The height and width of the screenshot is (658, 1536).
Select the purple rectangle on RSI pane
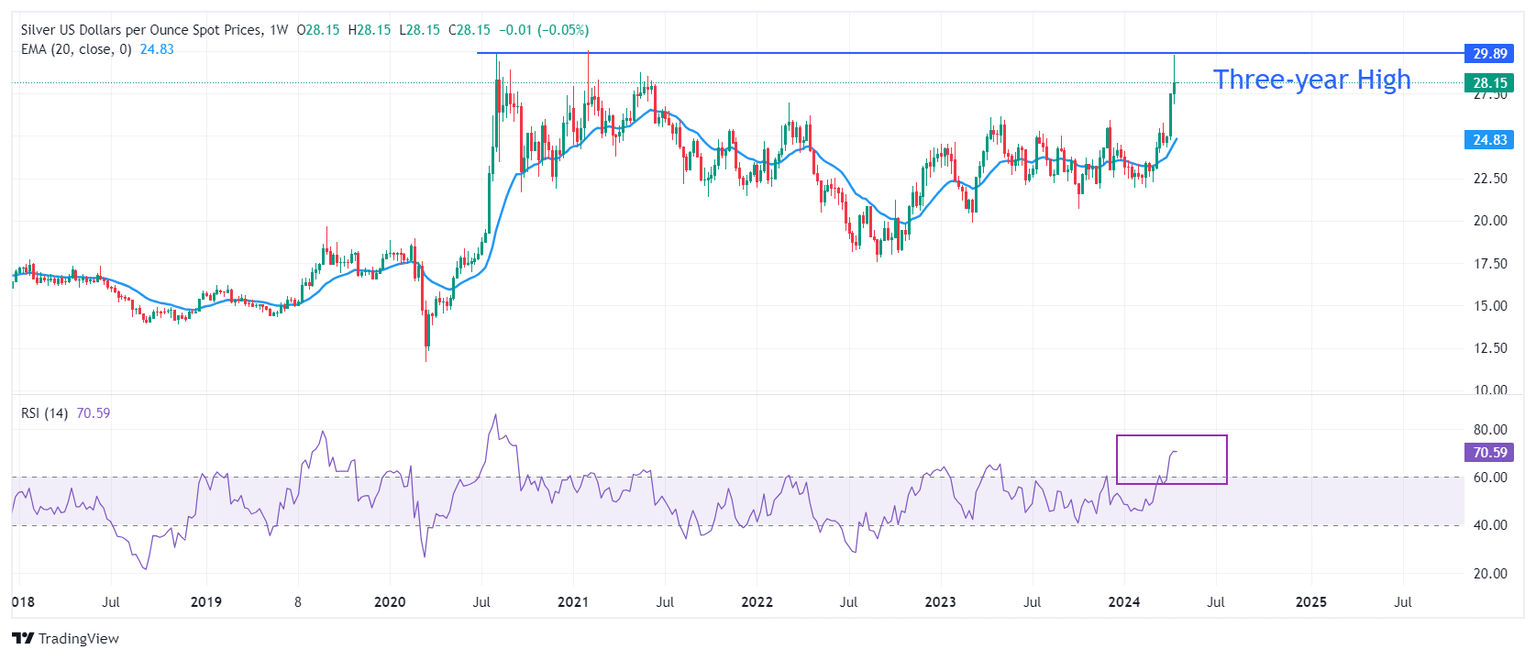[1171, 460]
